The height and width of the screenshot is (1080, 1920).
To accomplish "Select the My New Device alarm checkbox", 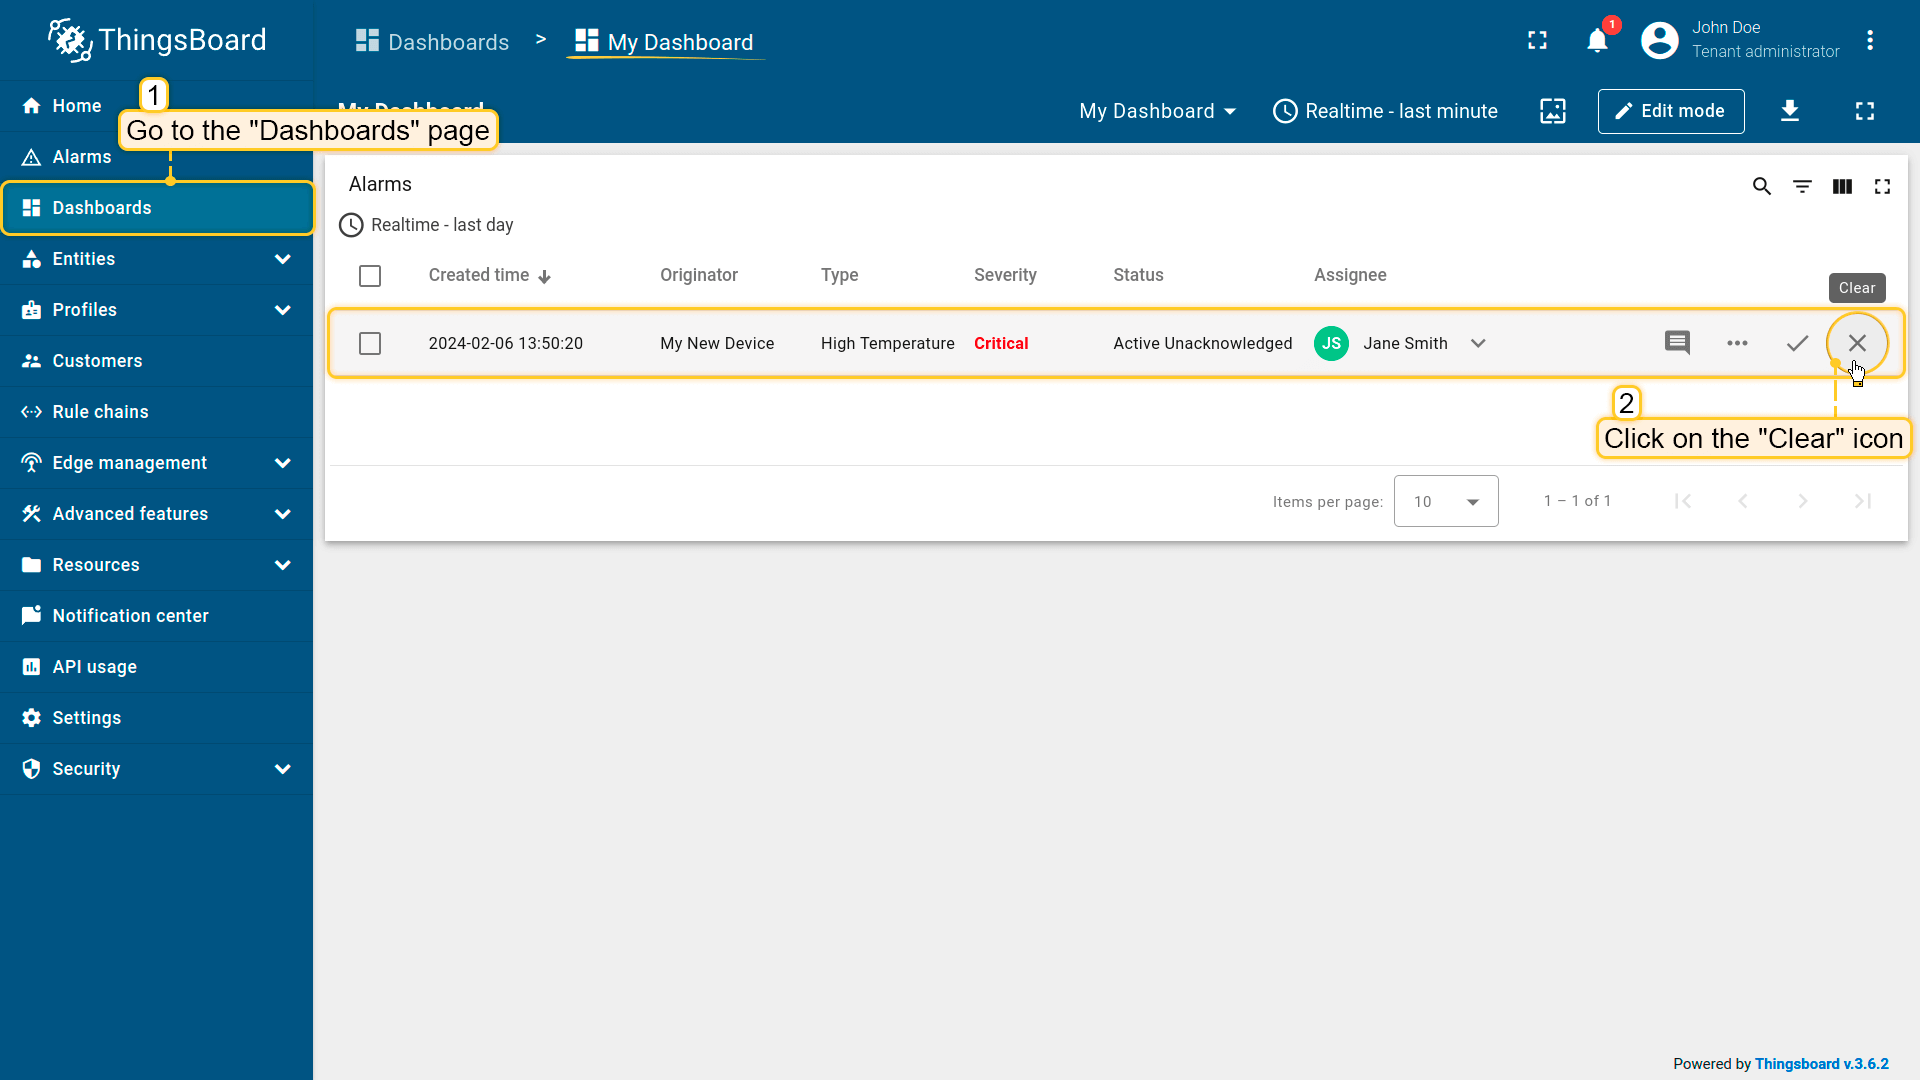I will 370,343.
